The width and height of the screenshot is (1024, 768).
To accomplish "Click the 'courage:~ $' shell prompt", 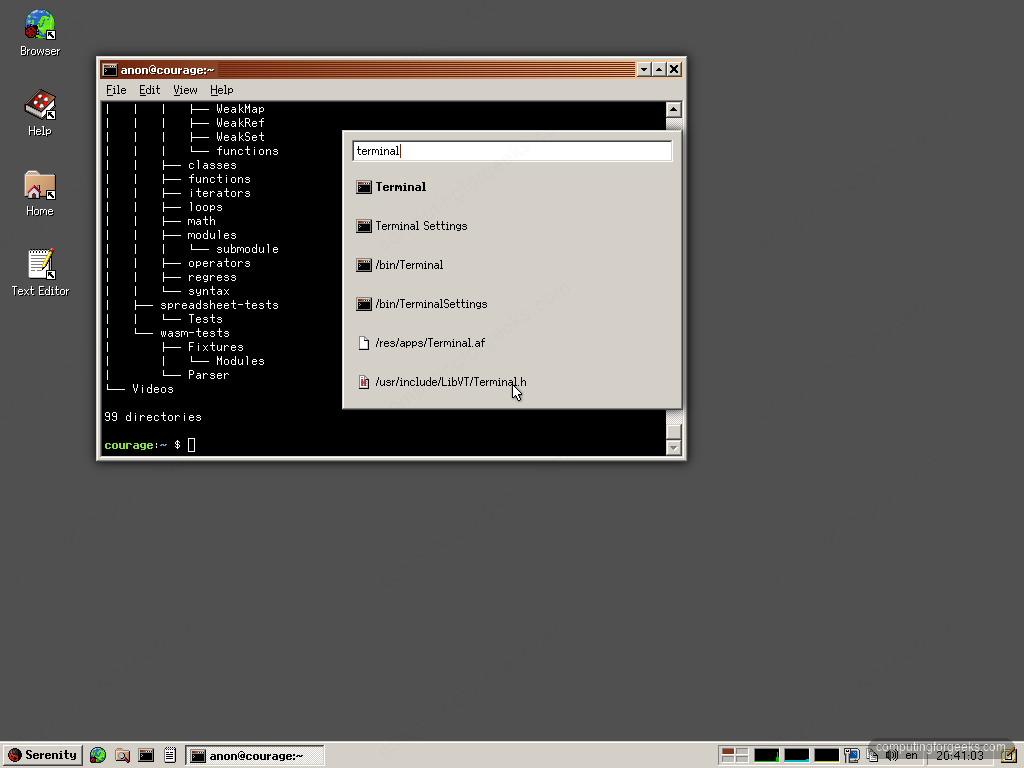I will (142, 445).
